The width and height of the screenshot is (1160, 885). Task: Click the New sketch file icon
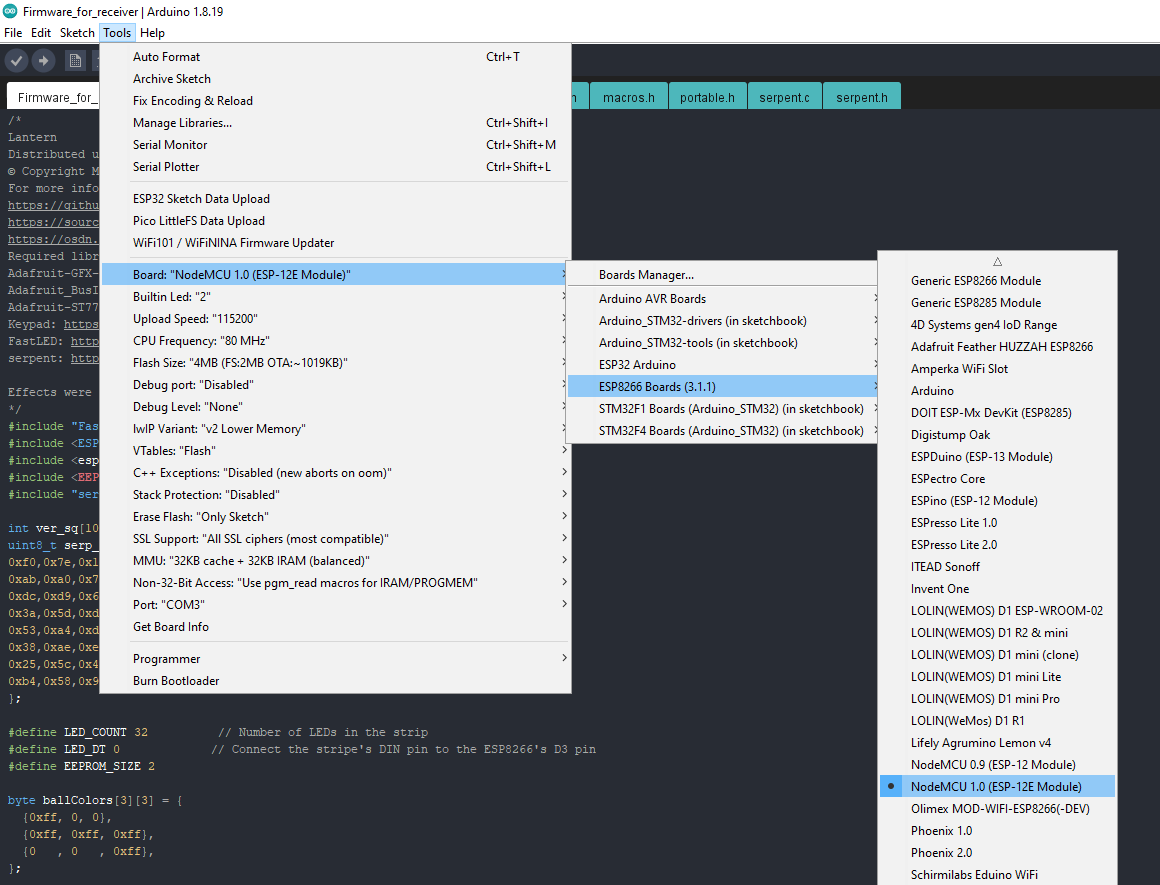click(75, 61)
